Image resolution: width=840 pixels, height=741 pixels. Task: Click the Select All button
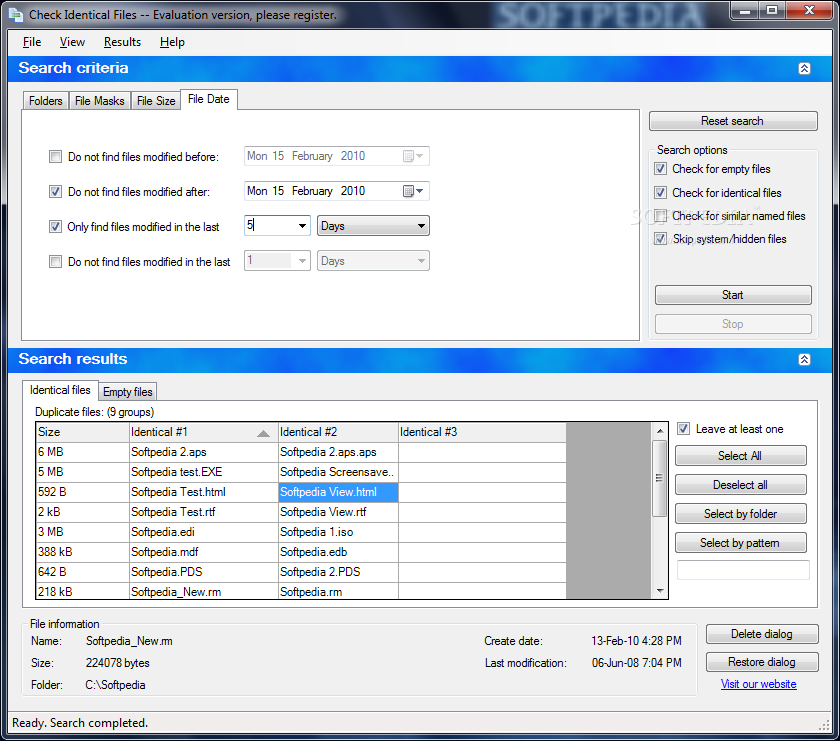point(740,456)
